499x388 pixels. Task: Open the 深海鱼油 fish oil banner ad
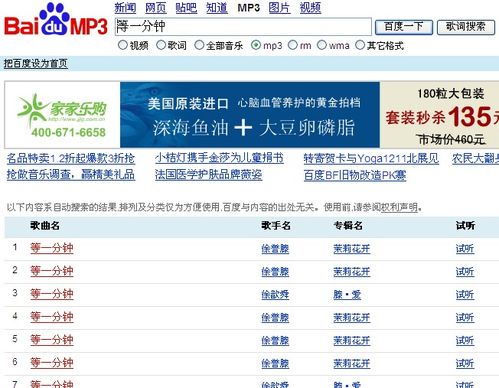point(250,115)
